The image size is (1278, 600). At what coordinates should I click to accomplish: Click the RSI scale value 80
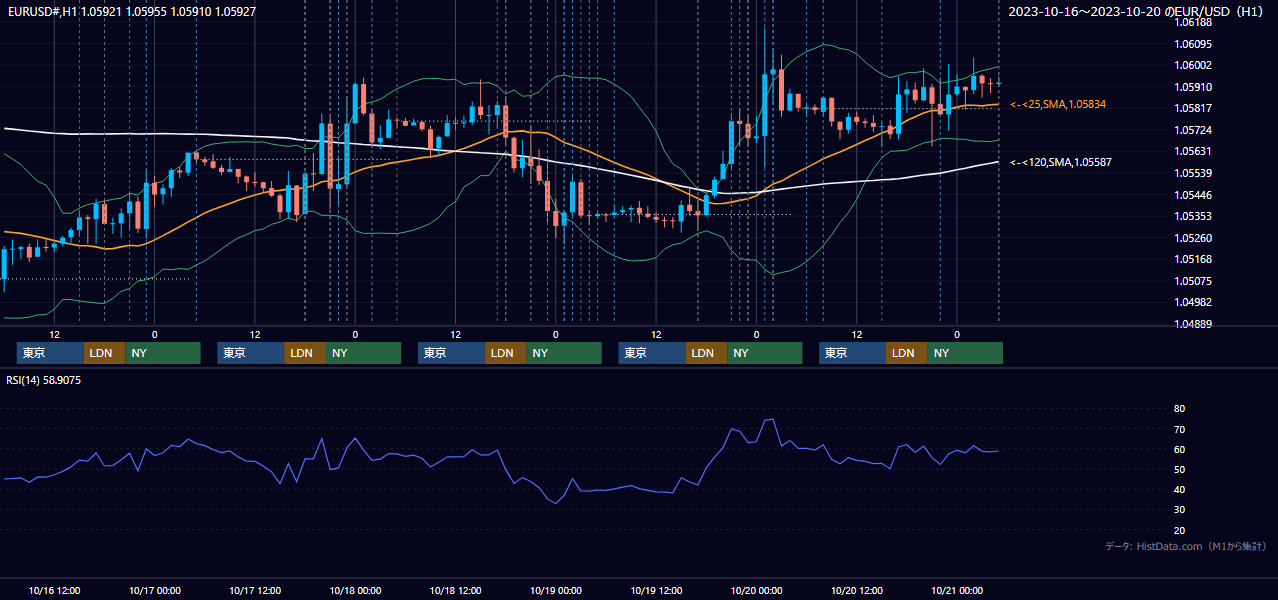(x=1180, y=409)
